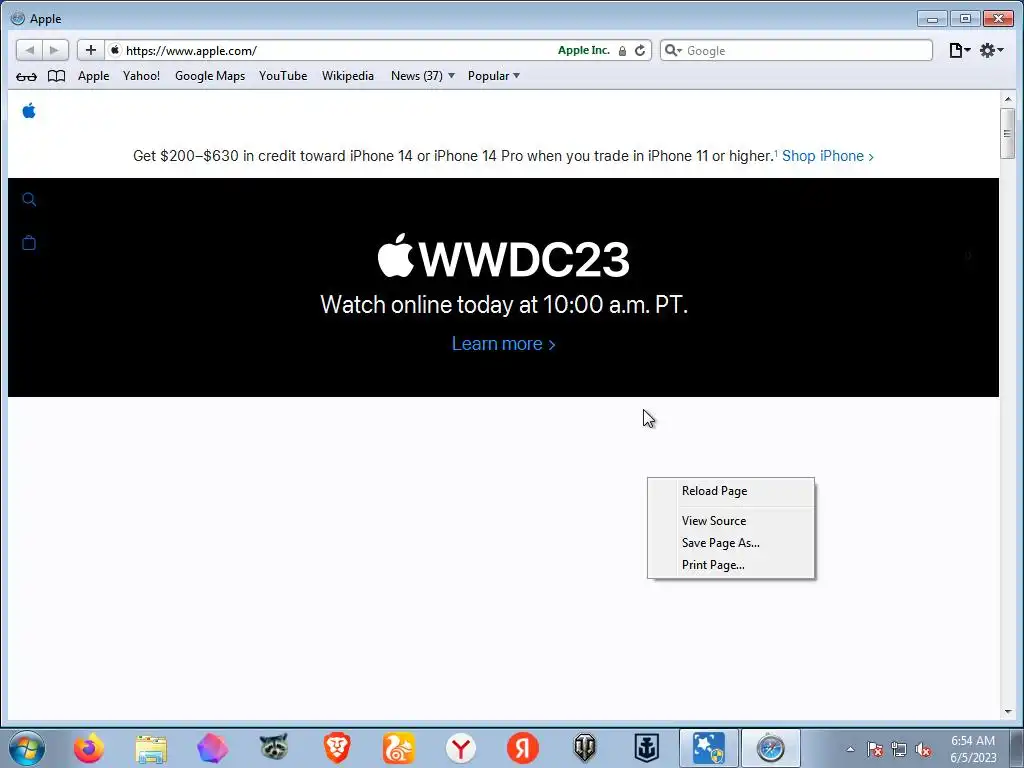This screenshot has height=768, width=1024.
Task: Expand the Popular bookmarks folder
Action: coord(494,76)
